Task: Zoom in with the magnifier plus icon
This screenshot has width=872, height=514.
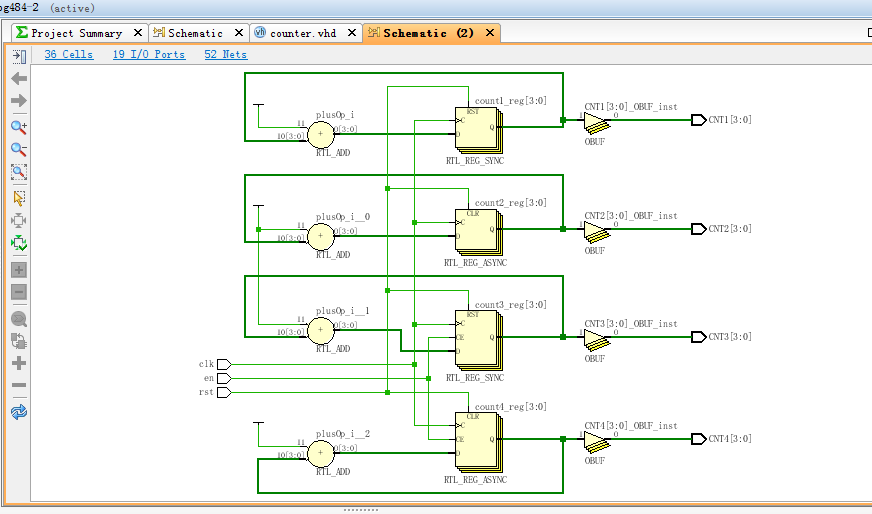Action: click(x=19, y=127)
